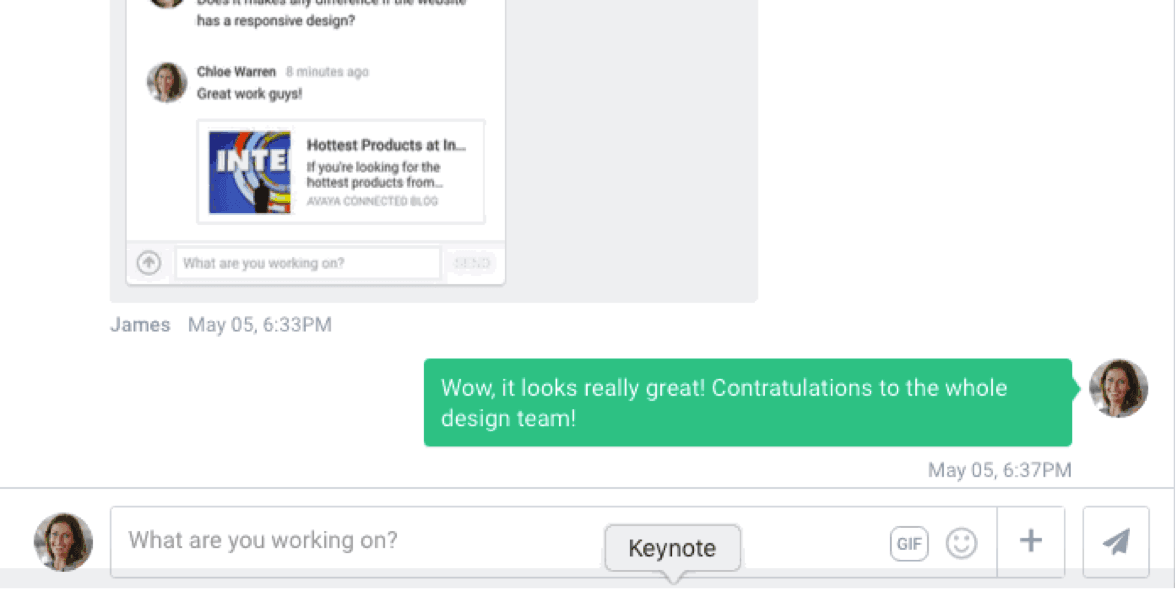This screenshot has height=589, width=1176.
Task: Send message with paper plane icon
Action: [1116, 542]
